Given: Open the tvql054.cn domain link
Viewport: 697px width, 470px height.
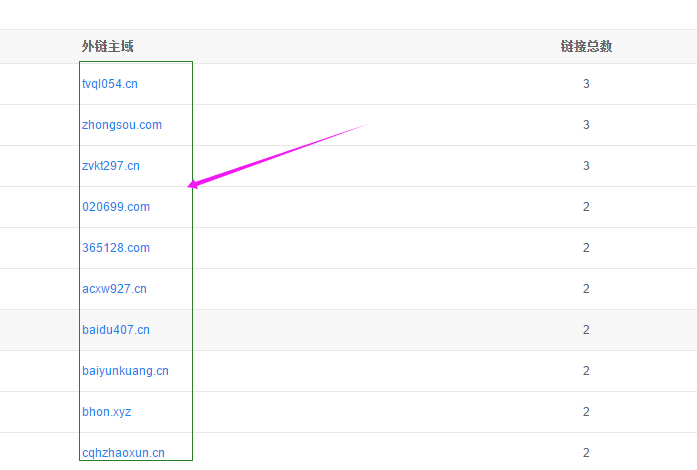Looking at the screenshot, I should point(110,84).
